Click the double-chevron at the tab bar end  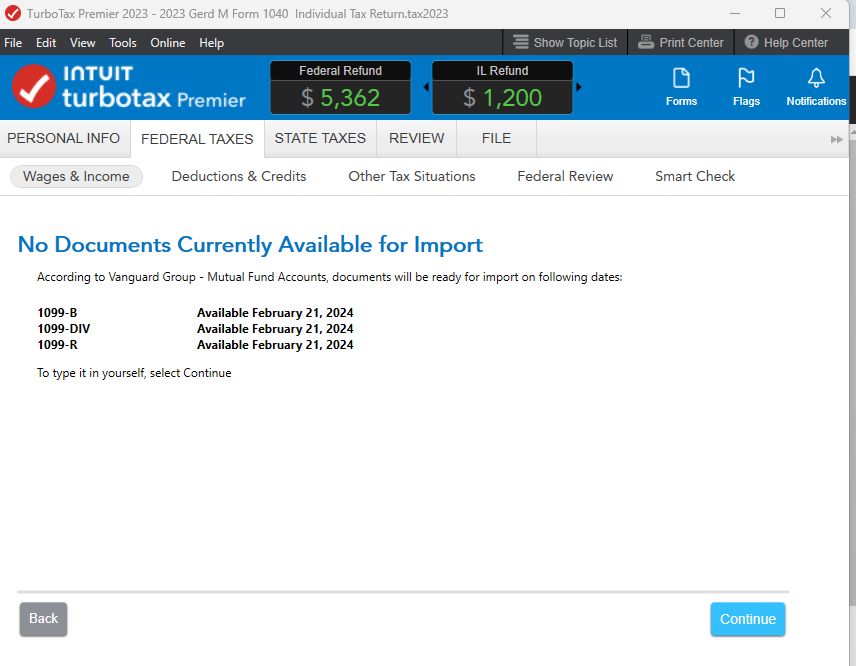tap(836, 140)
